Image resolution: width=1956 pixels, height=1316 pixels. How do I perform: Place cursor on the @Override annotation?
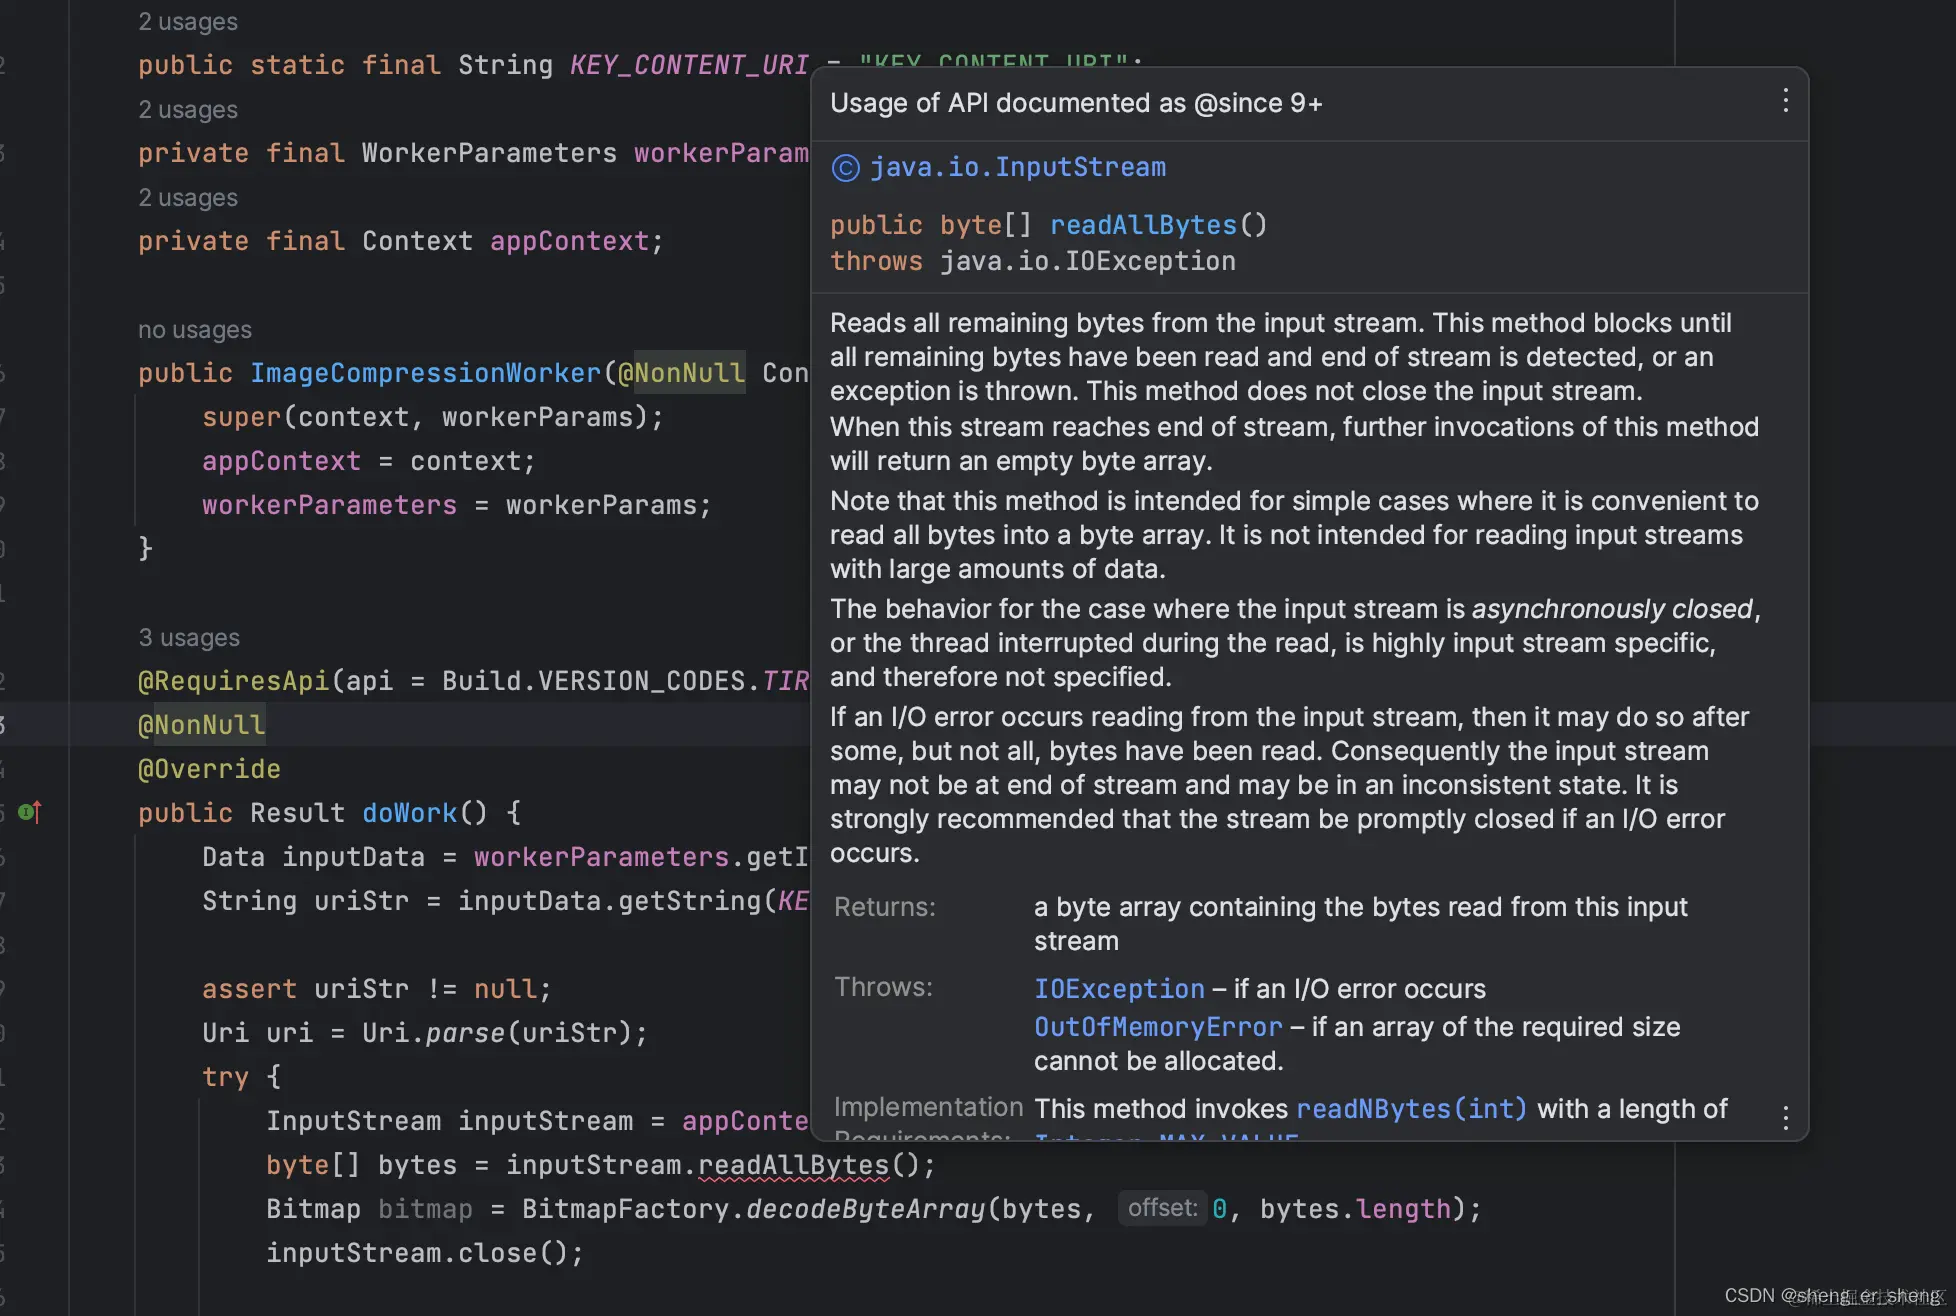coord(209,769)
